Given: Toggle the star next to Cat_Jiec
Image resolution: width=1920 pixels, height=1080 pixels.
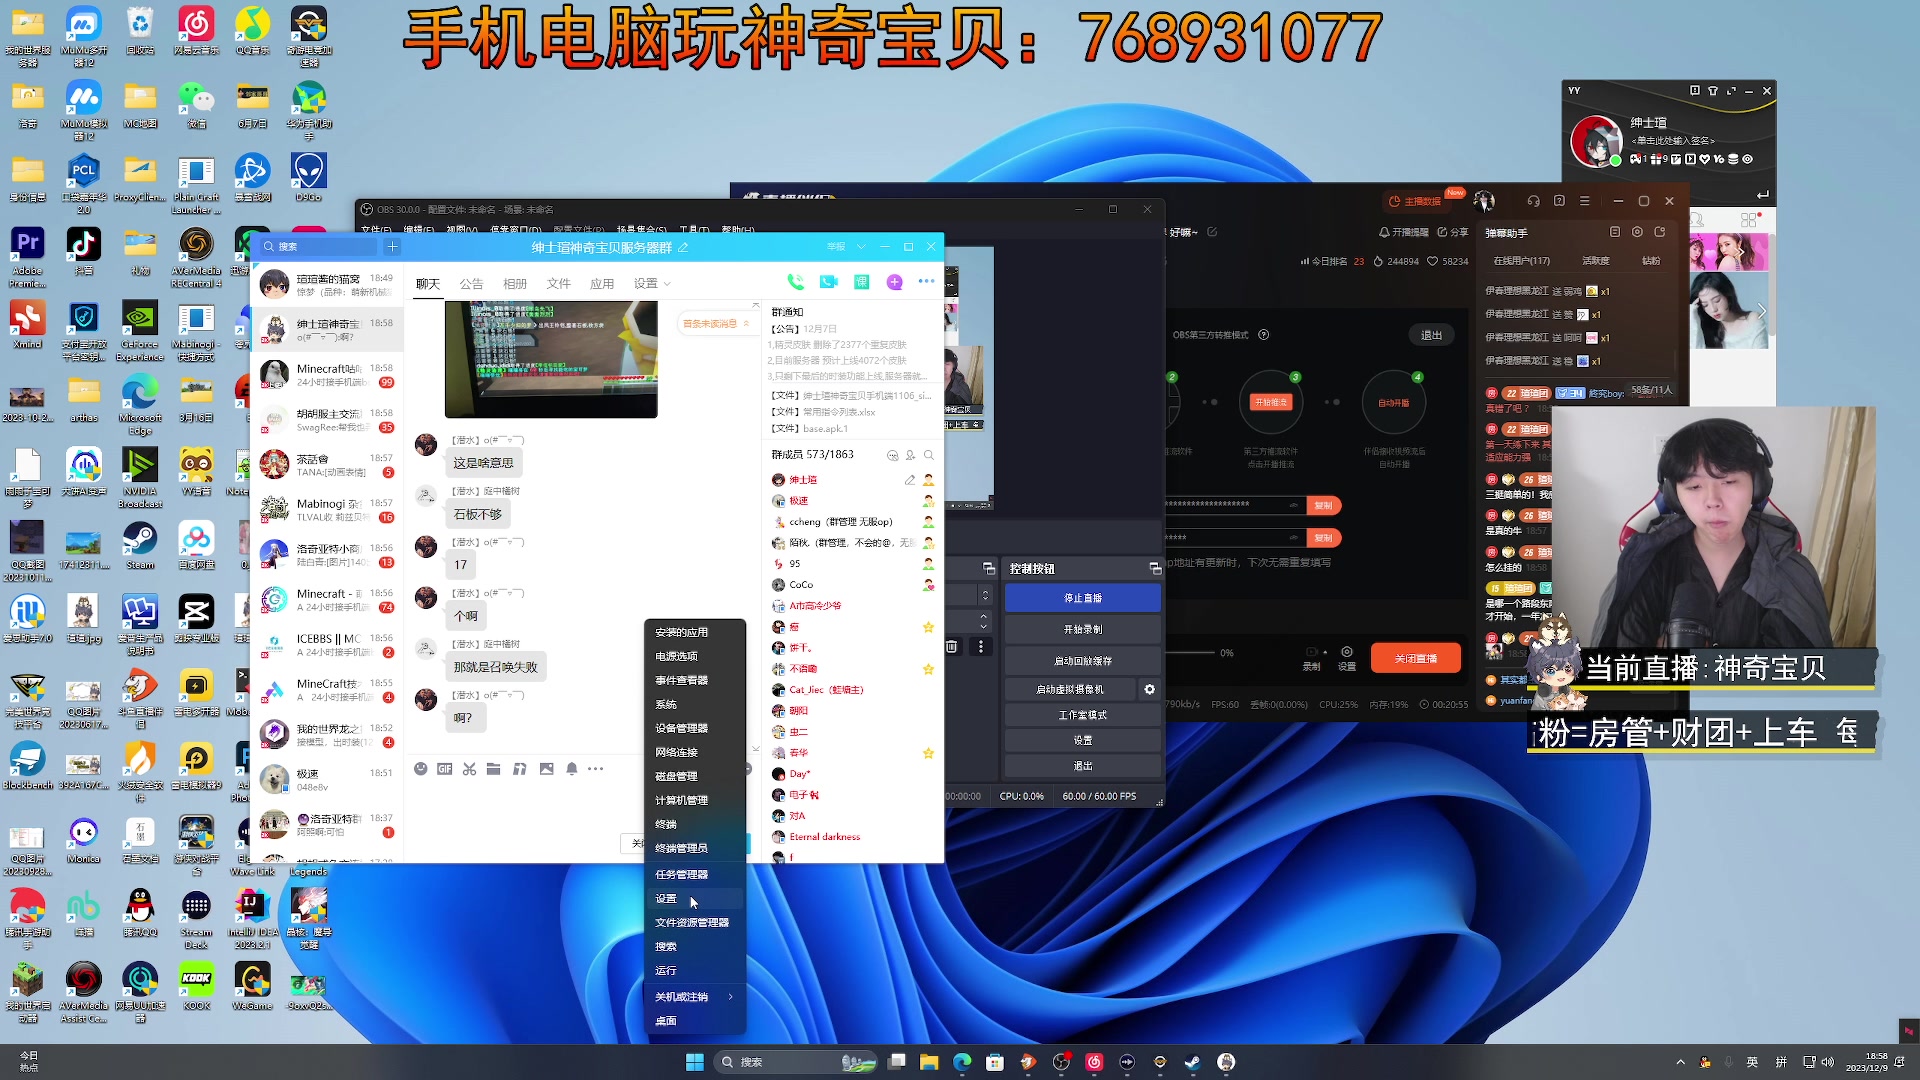Looking at the screenshot, I should pos(928,690).
